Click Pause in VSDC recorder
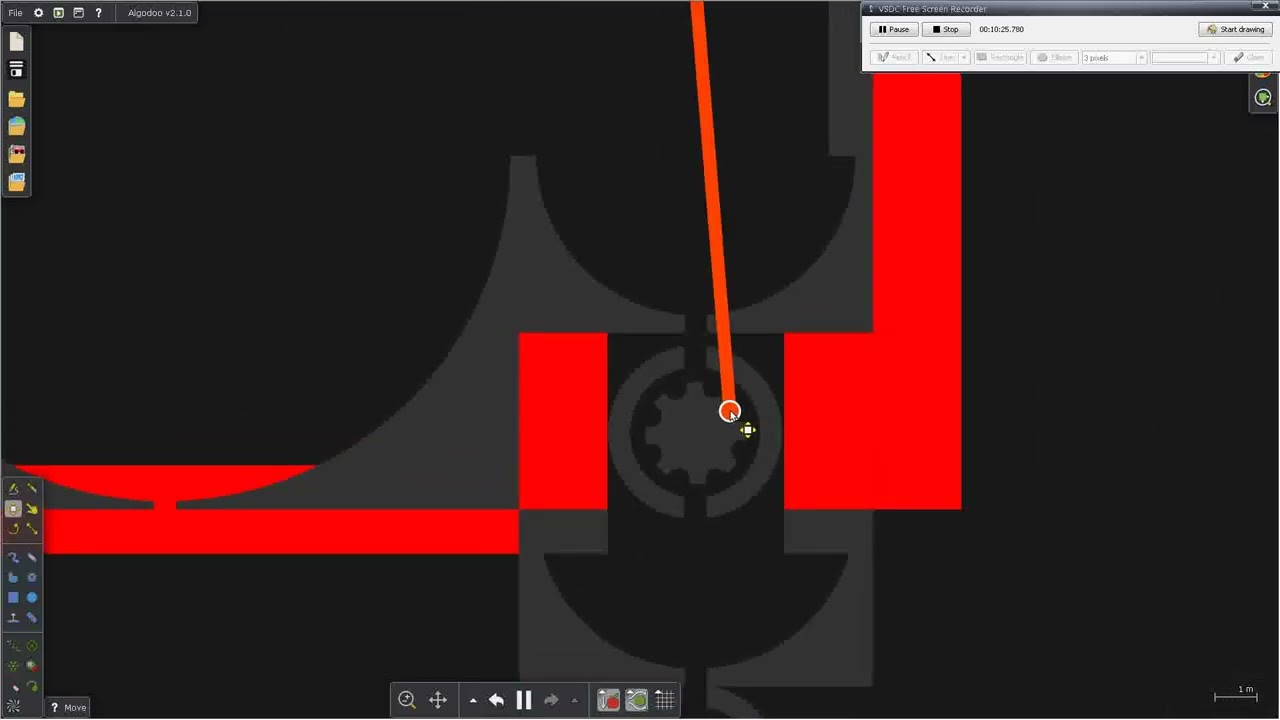 [894, 29]
